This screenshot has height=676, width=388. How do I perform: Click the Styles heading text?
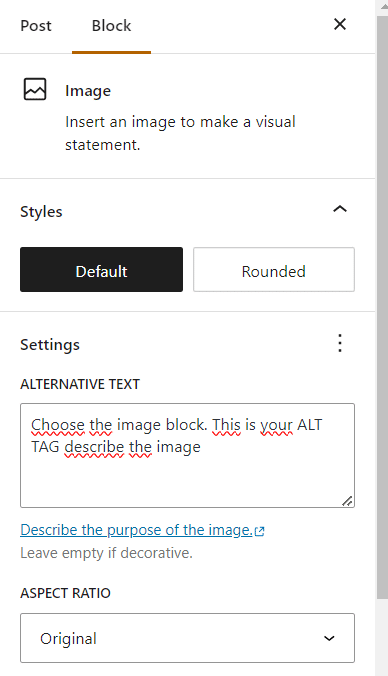(x=41, y=212)
